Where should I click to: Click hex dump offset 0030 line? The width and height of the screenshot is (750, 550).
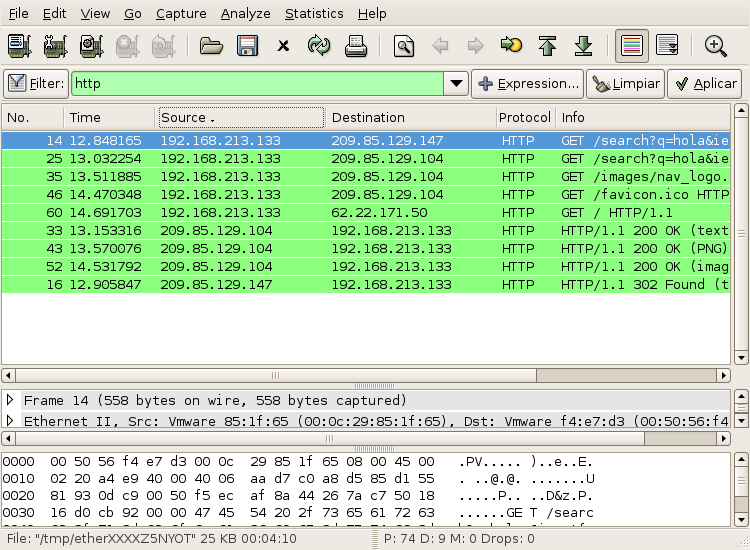[x=298, y=513]
